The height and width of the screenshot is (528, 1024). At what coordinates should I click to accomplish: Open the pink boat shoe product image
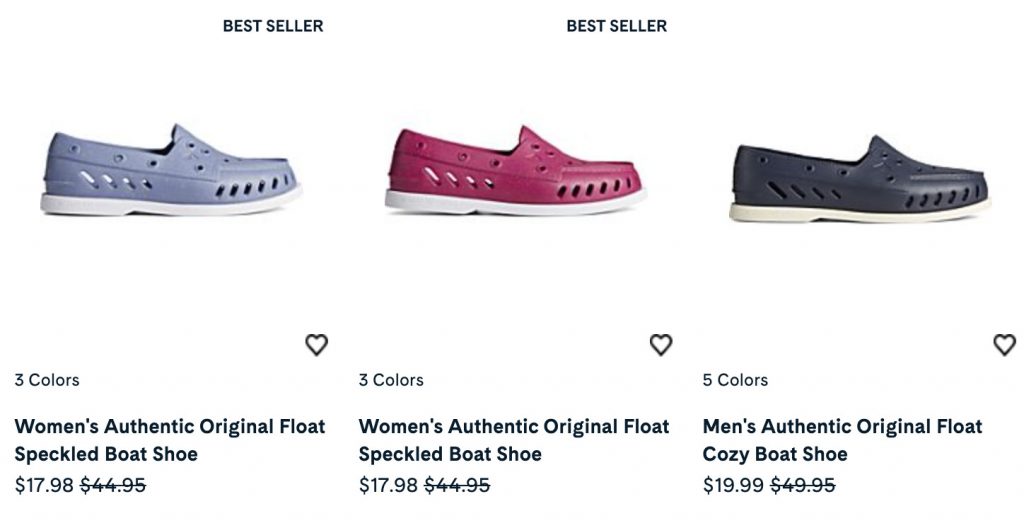pos(514,171)
